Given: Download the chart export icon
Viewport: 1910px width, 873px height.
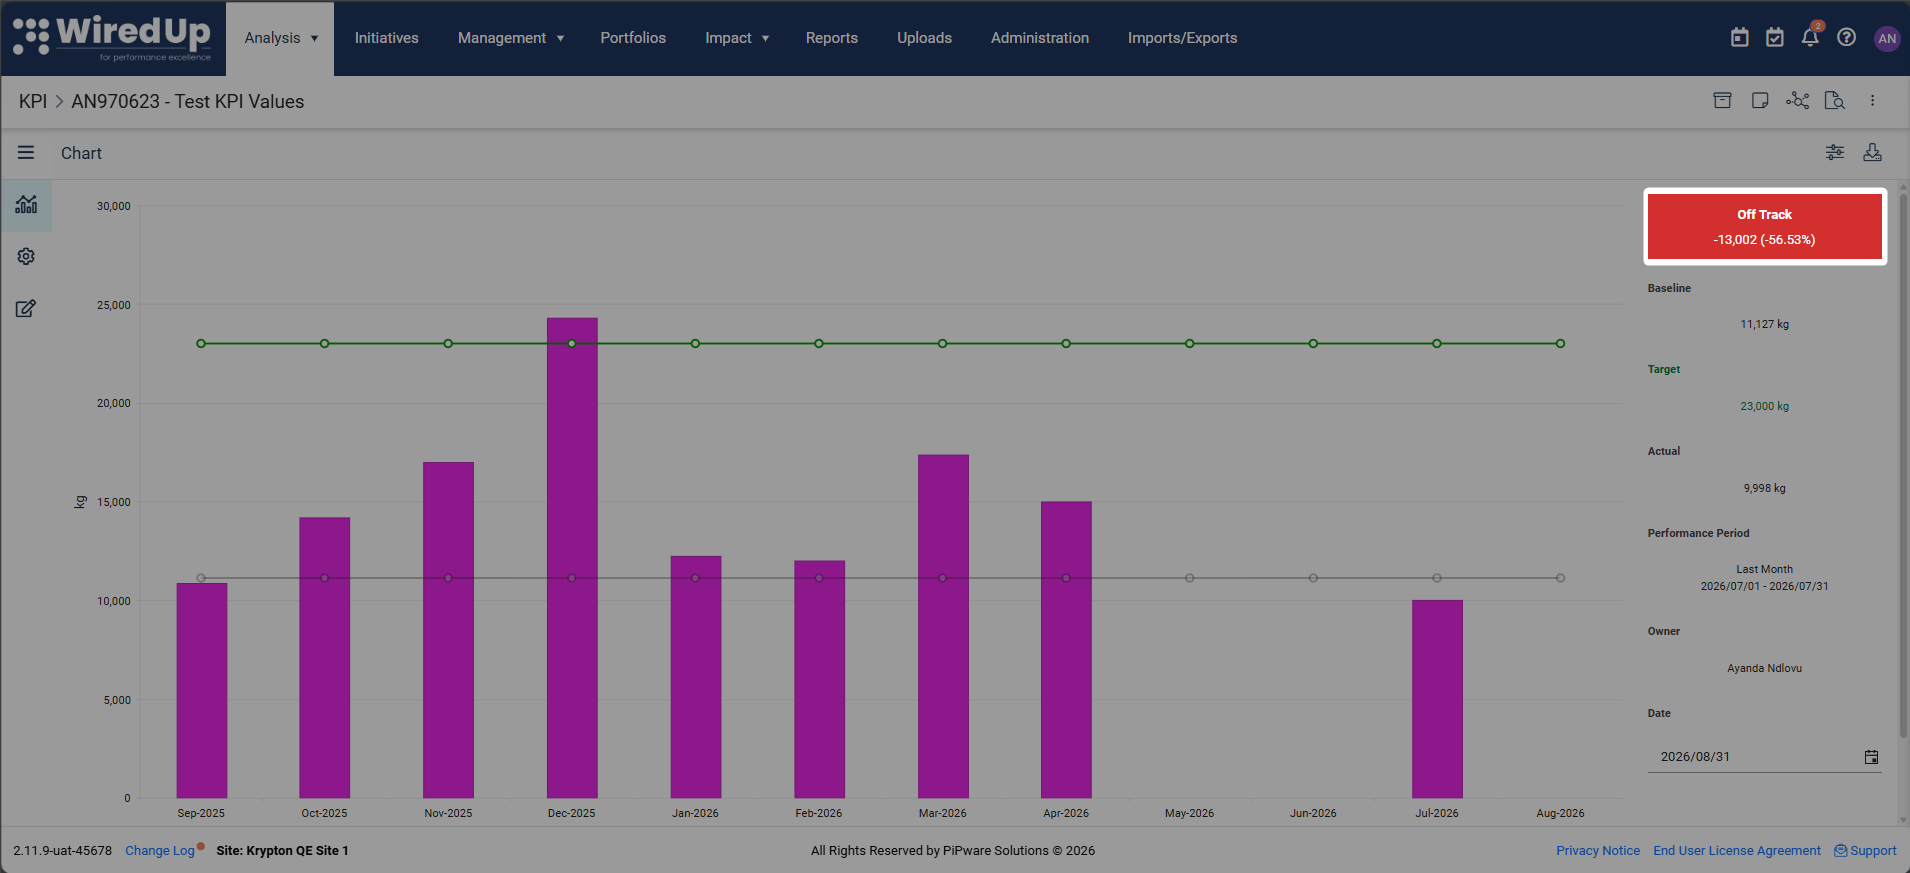Looking at the screenshot, I should tap(1873, 152).
